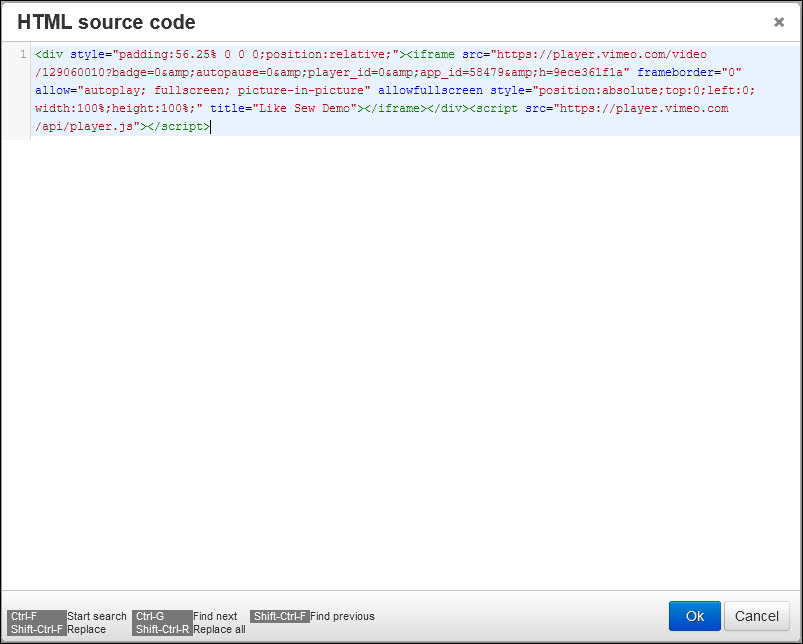Image resolution: width=803 pixels, height=644 pixels.
Task: Click the 'HTML source code' dialog title
Action: coord(107,22)
